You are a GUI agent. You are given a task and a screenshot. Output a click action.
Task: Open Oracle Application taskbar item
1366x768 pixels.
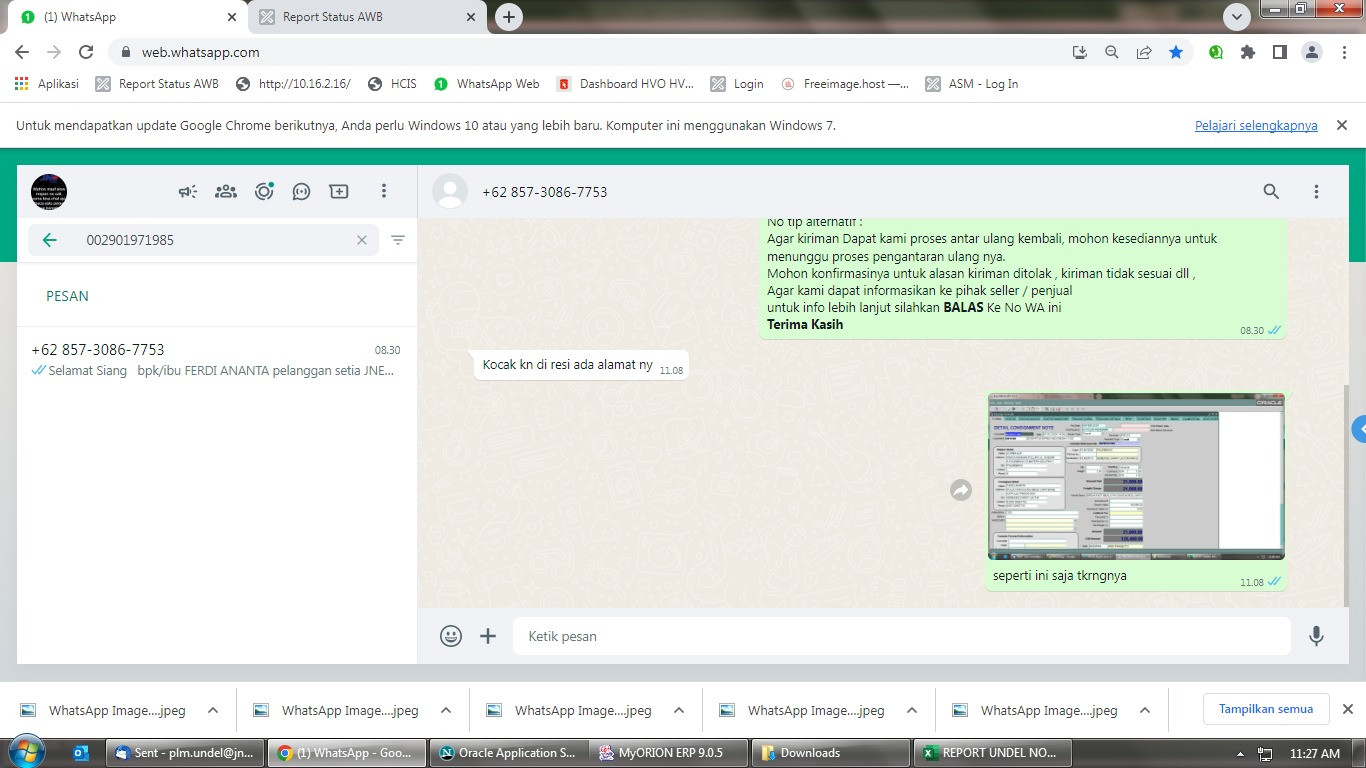click(509, 753)
